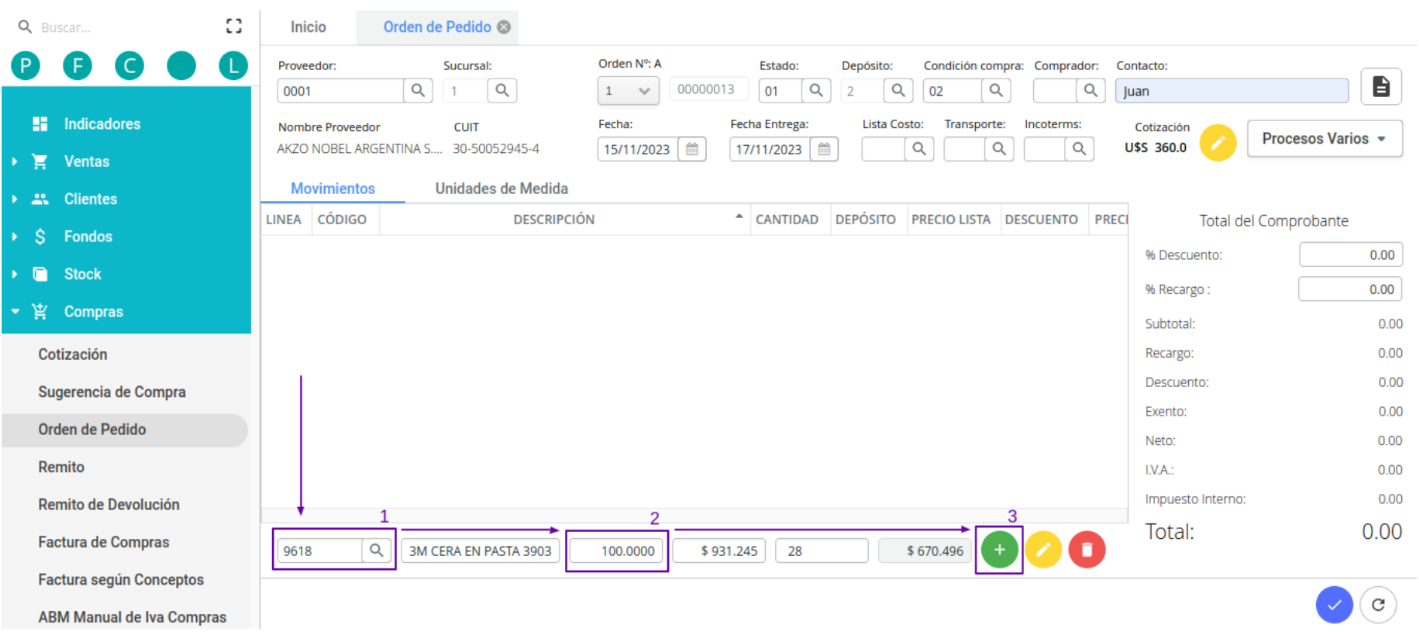Image resolution: width=1419 pixels, height=635 pixels.
Task: Open Sugerencia de Compra
Action: (x=112, y=392)
